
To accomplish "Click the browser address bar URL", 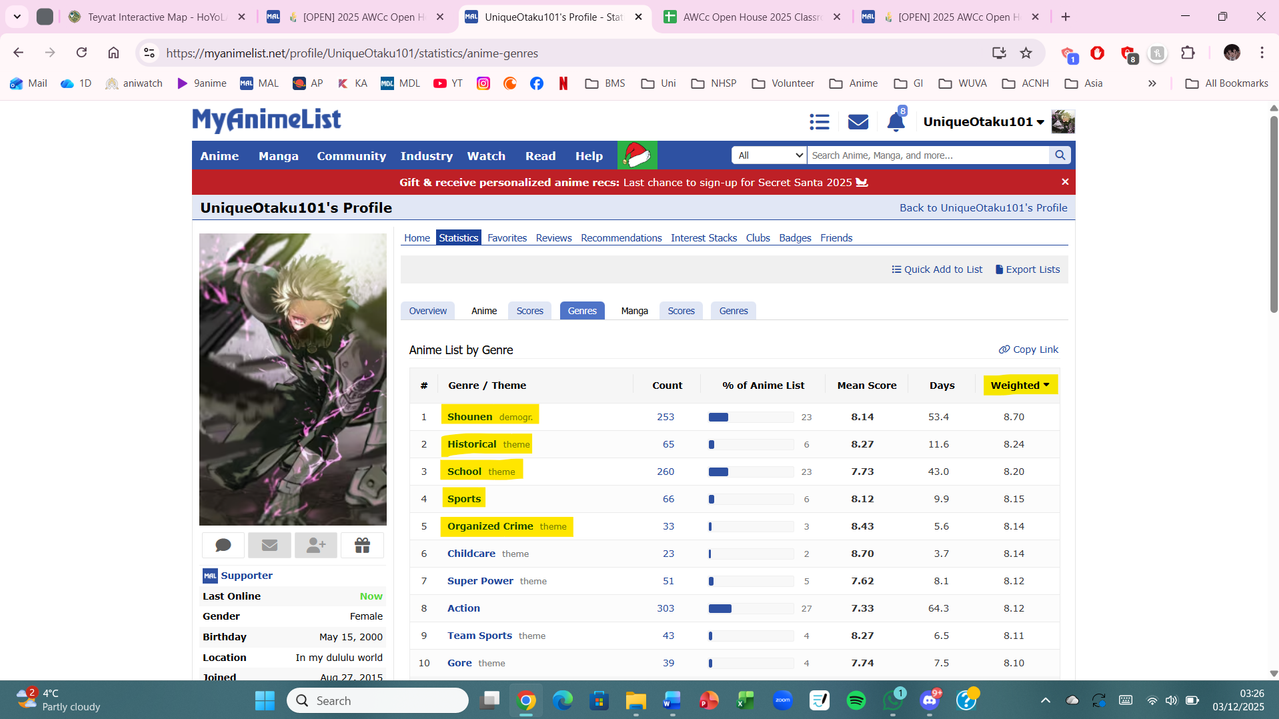I will (x=351, y=53).
